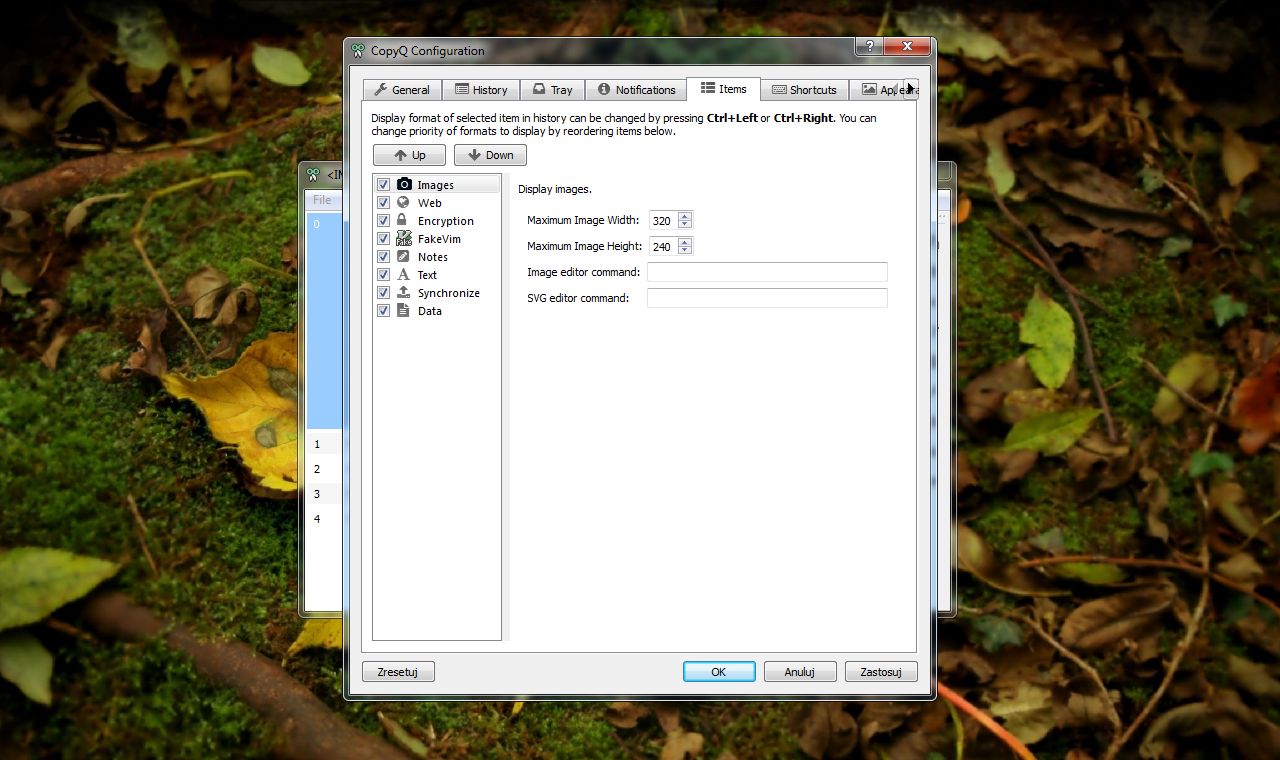
Task: Uncheck the Text plugin checkbox
Action: tap(383, 275)
